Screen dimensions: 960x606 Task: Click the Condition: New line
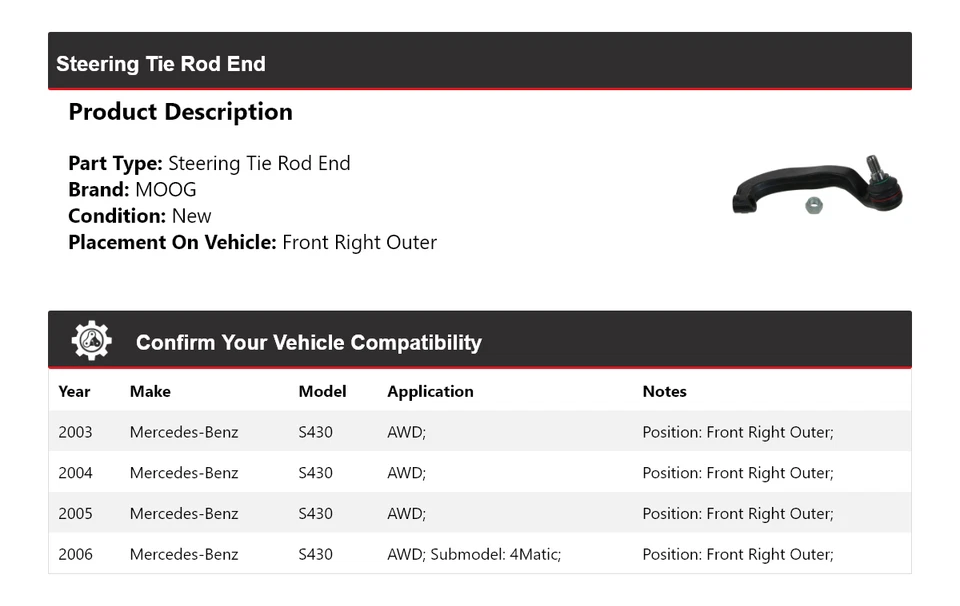coord(140,216)
